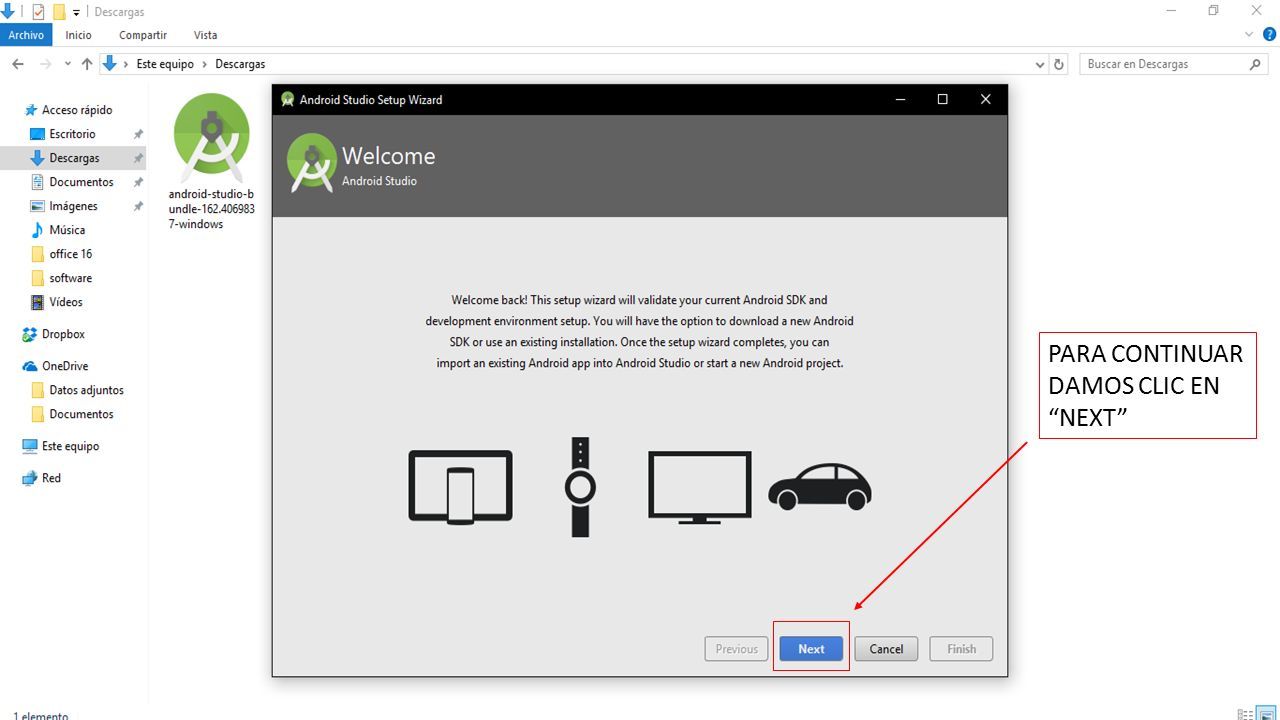Screen dimensions: 1280x720
Task: Open the Vista ribbon tab
Action: (205, 35)
